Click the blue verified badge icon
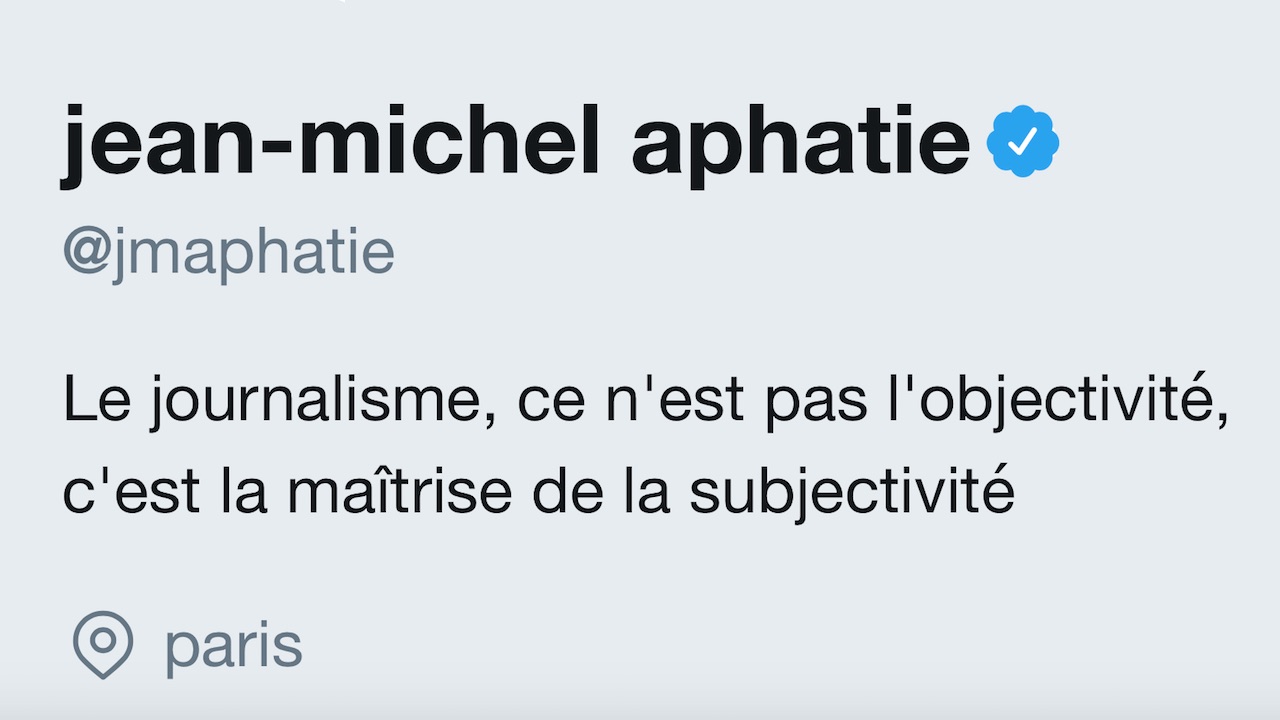This screenshot has width=1280, height=720. pyautogui.click(x=1023, y=143)
